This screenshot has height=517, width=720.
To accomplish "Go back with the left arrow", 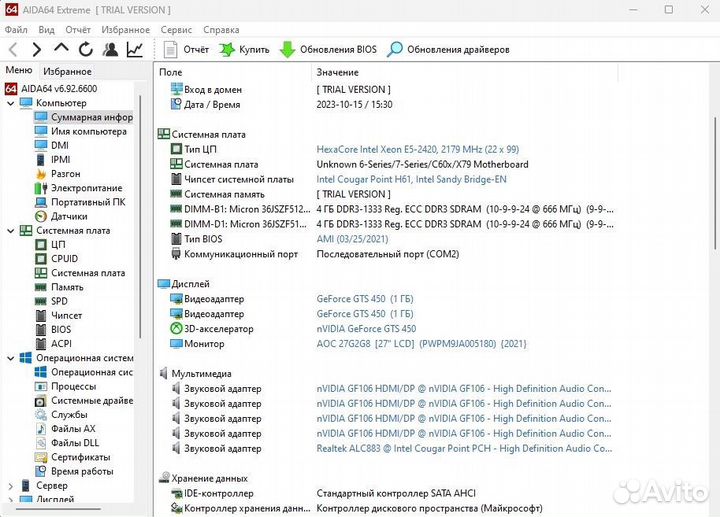I will click(13, 49).
